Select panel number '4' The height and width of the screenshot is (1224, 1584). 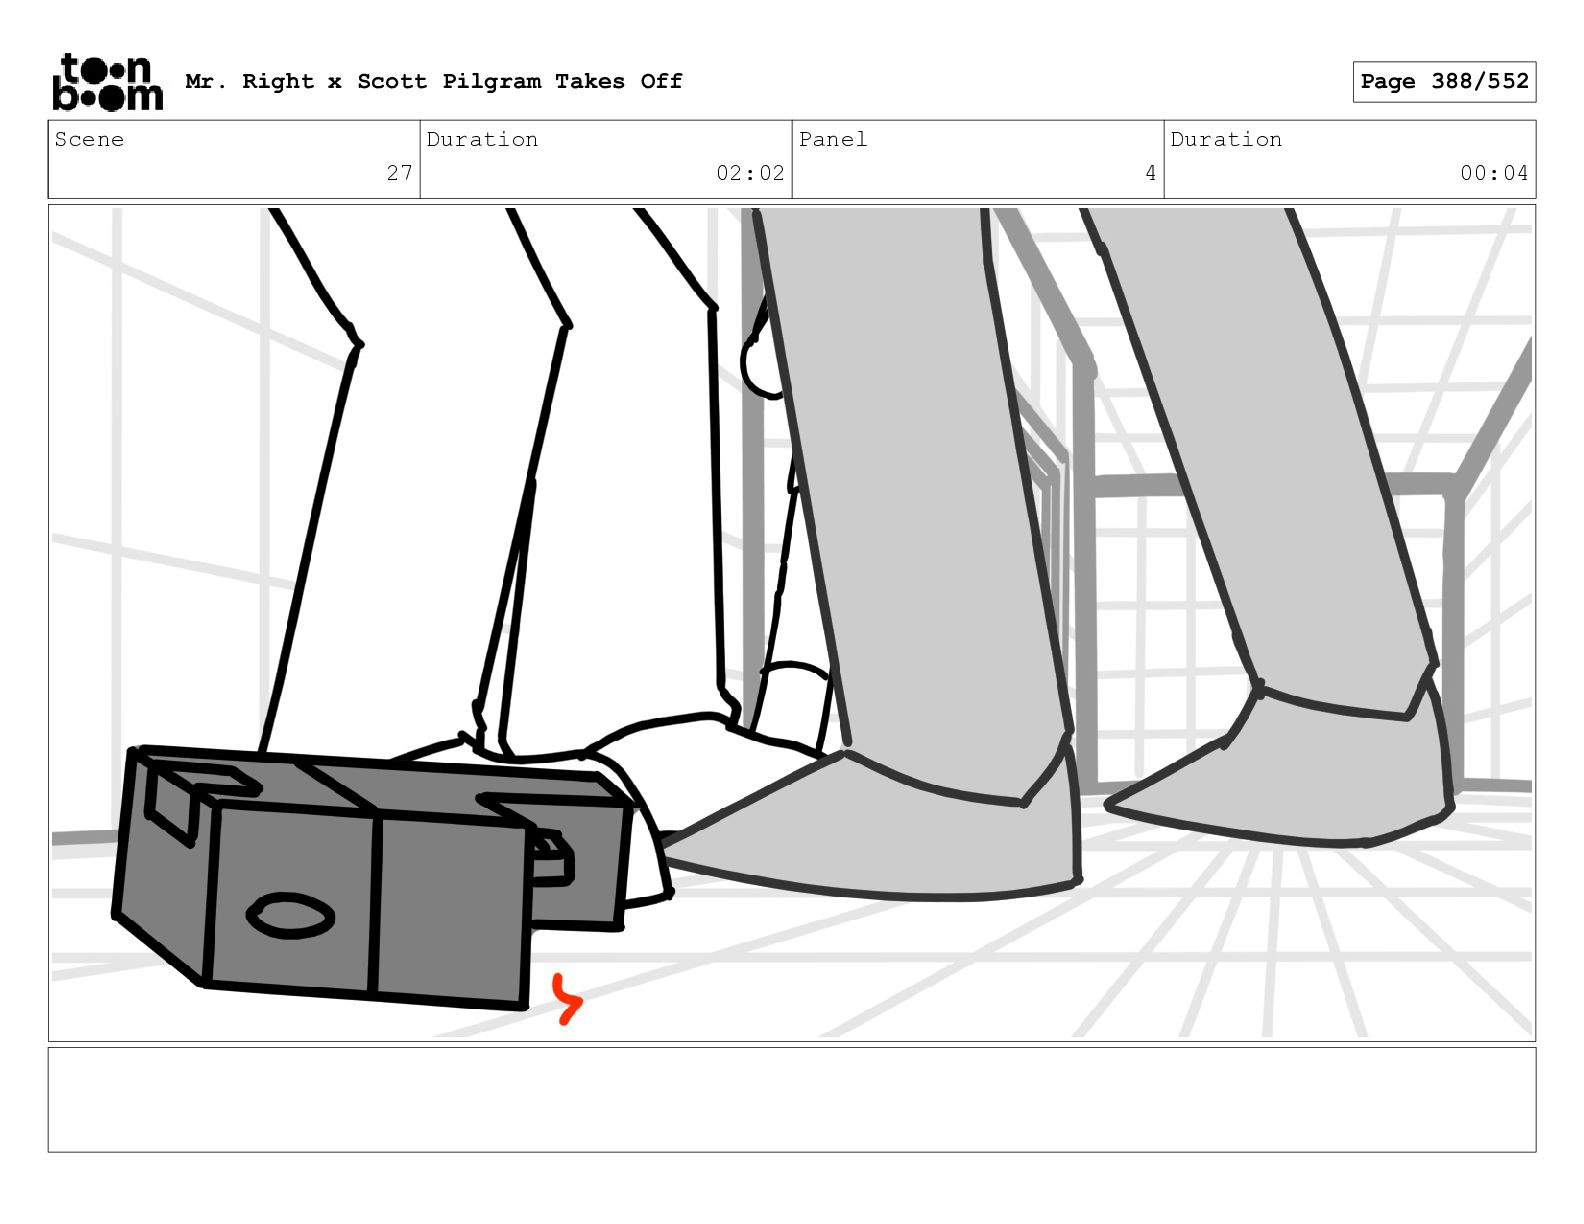tap(1151, 173)
